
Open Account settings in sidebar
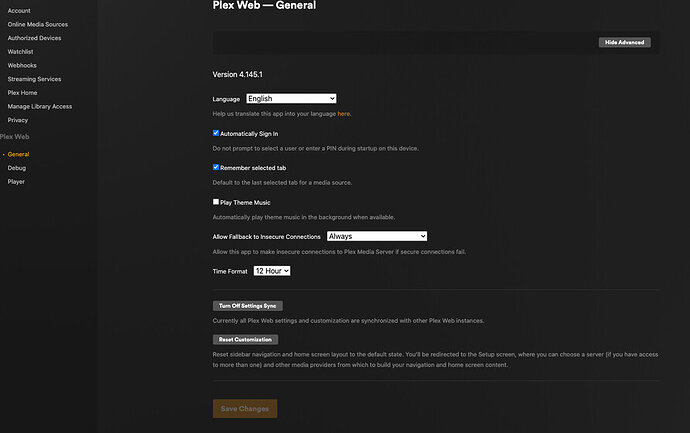coord(19,11)
